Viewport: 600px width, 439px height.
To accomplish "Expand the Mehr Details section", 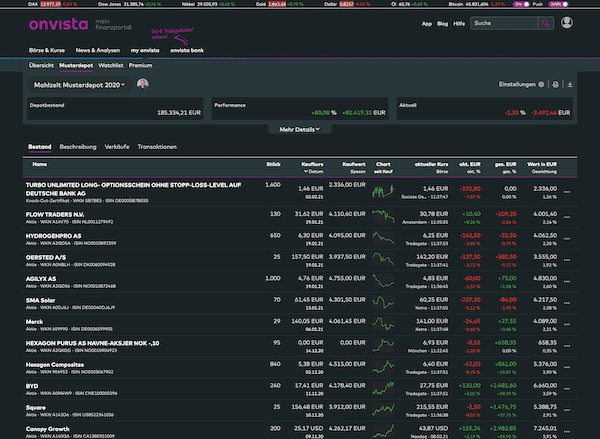I will (300, 130).
